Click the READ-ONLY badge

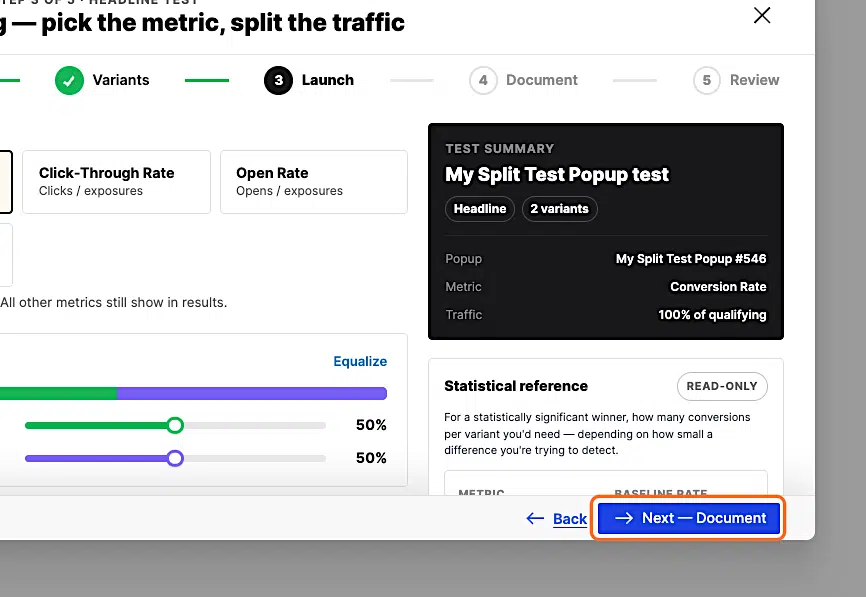[x=722, y=386]
